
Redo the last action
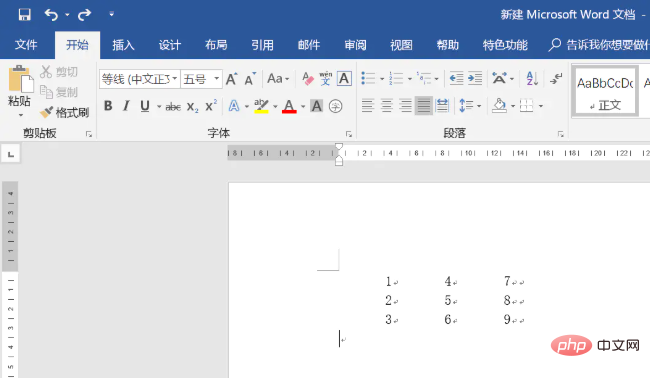pyautogui.click(x=85, y=15)
